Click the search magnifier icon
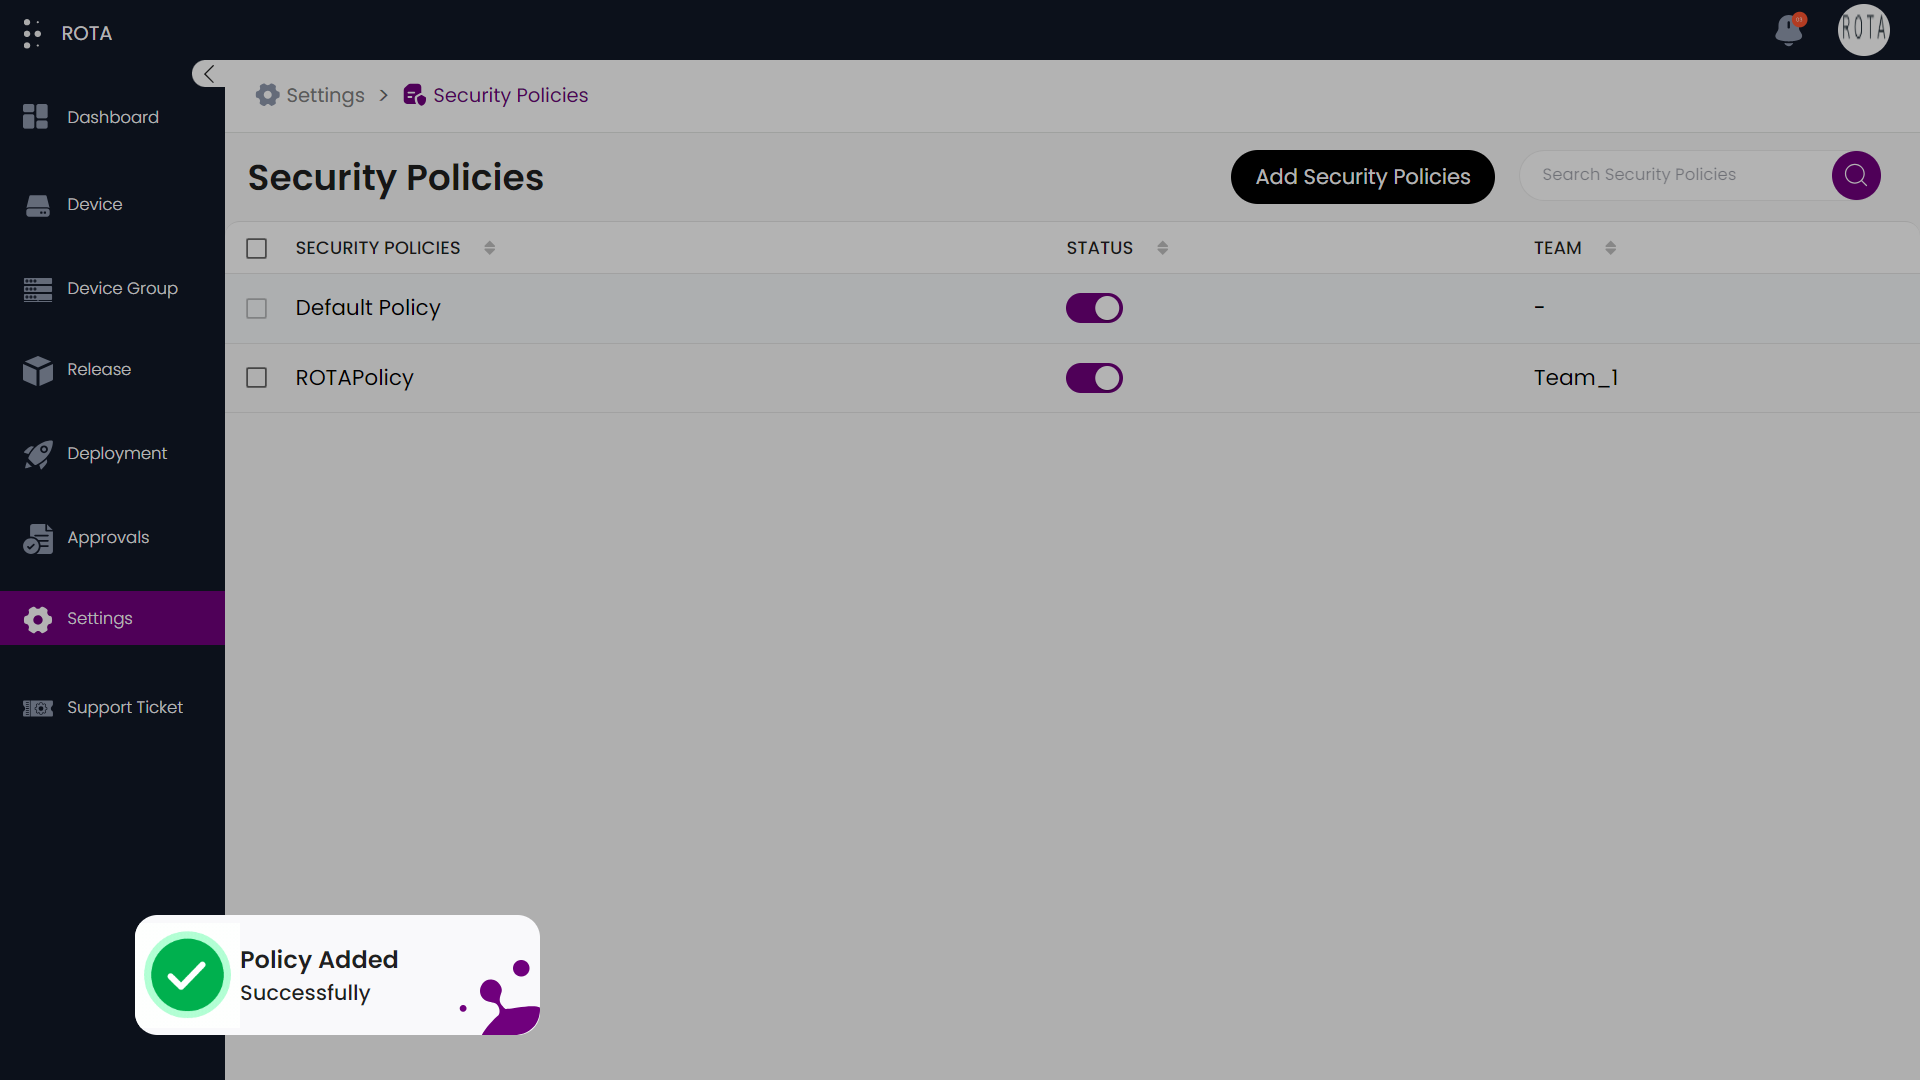The image size is (1920, 1080). point(1856,175)
